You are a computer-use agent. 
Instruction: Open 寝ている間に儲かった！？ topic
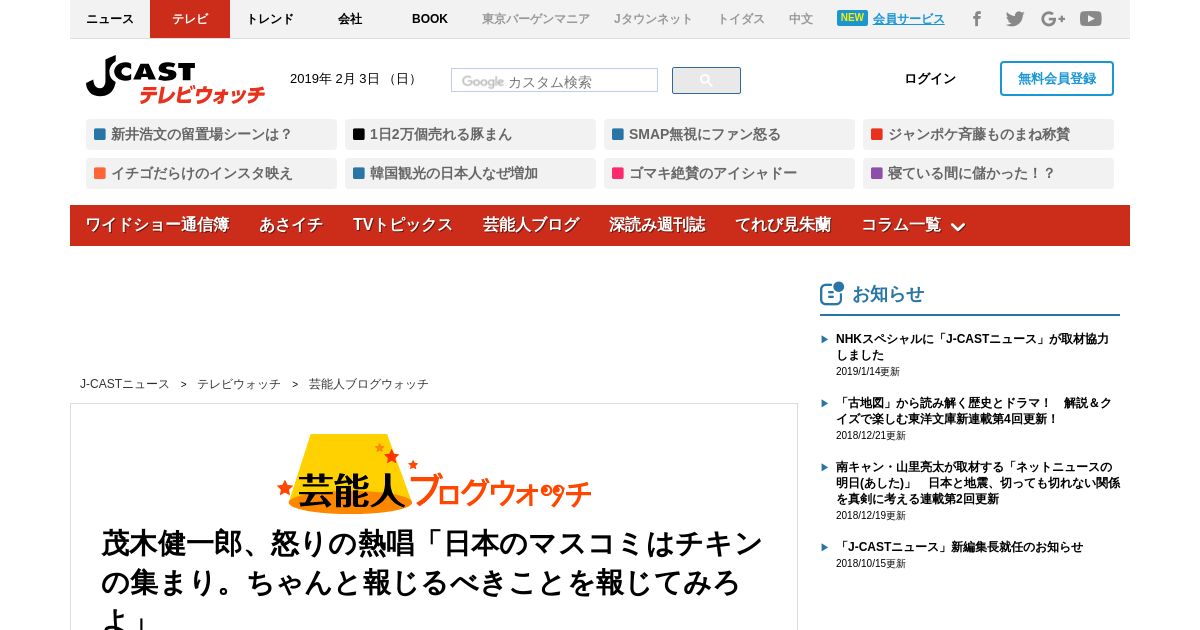988,173
